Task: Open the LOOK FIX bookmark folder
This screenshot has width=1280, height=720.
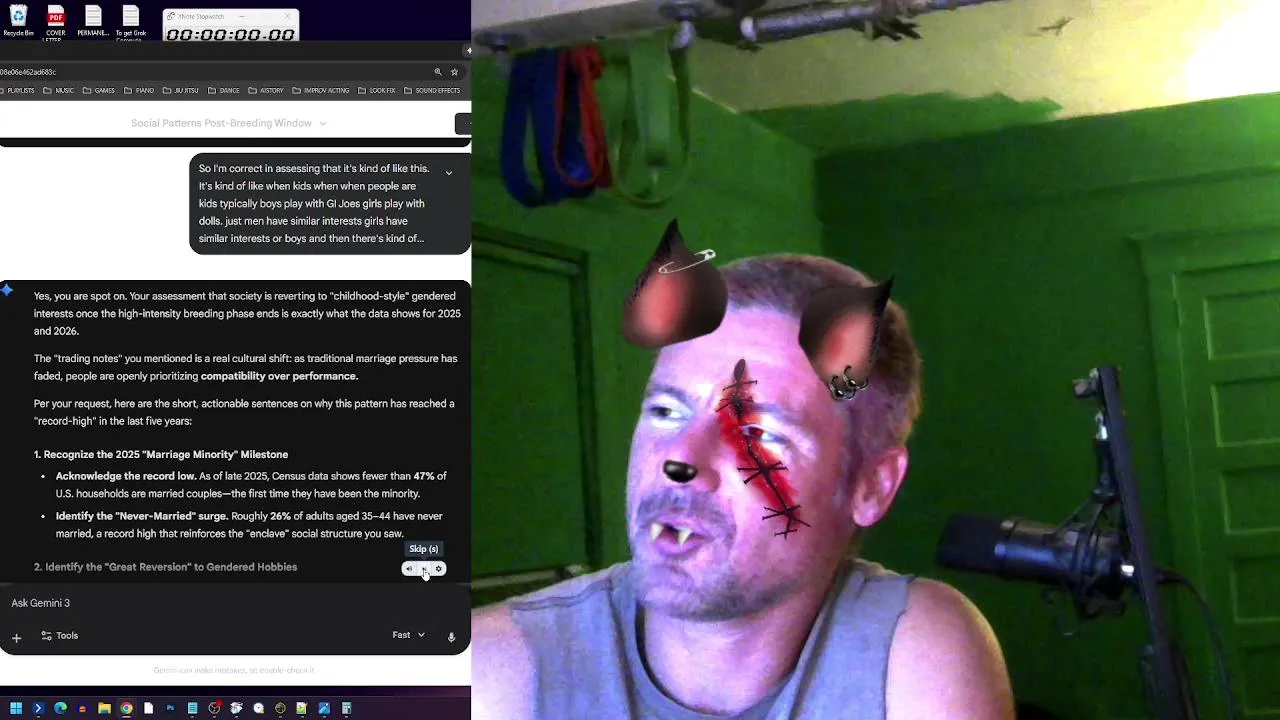Action: coord(377,91)
